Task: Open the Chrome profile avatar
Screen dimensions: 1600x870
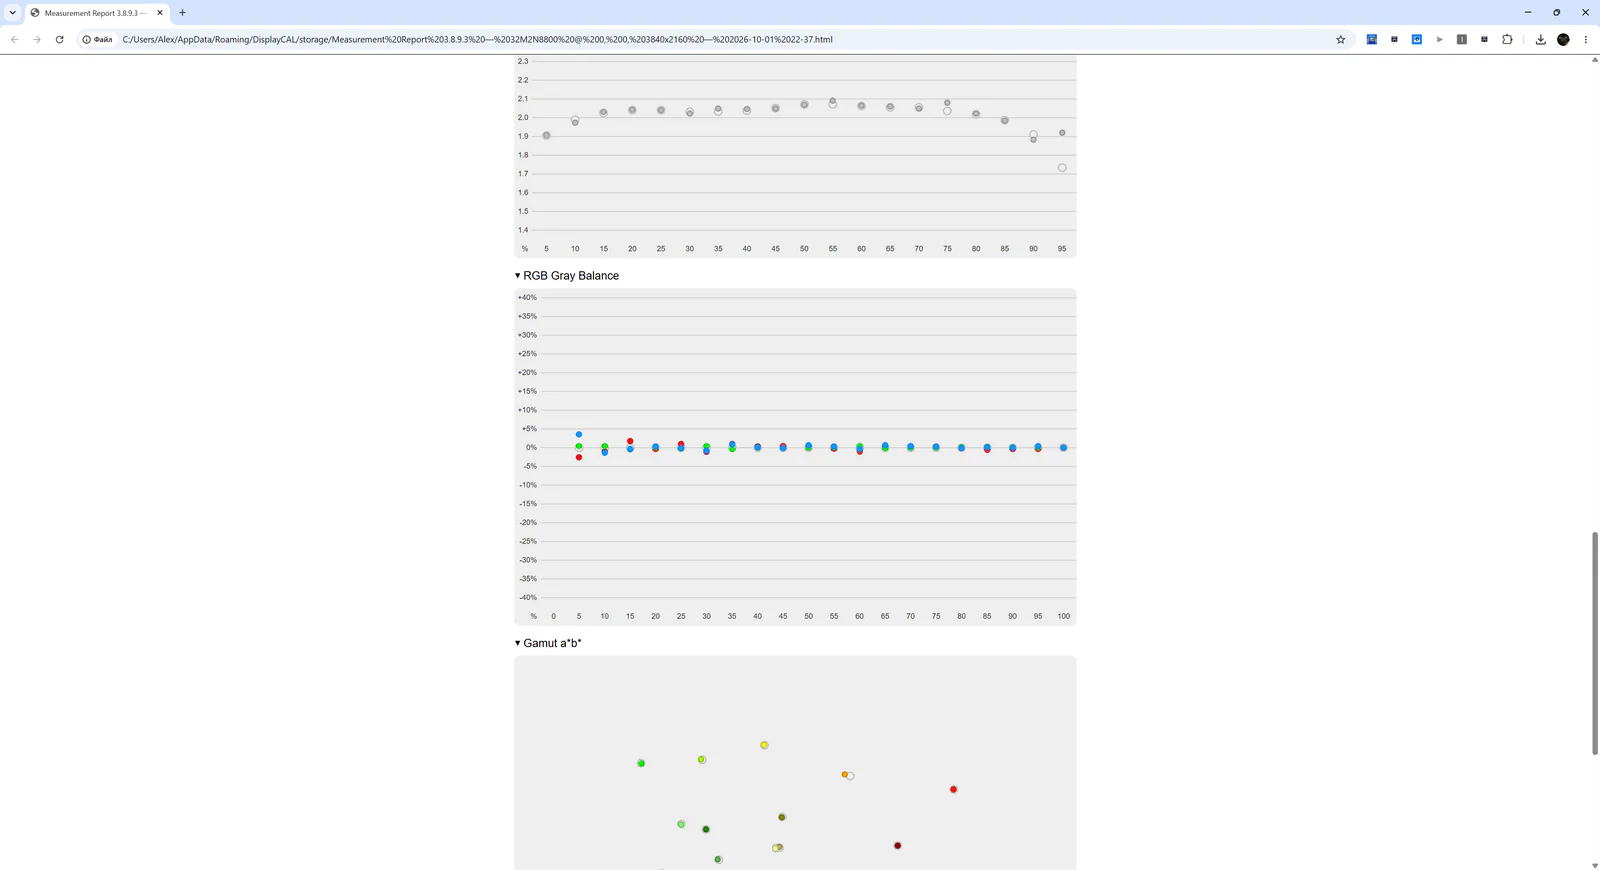Action: click(x=1563, y=39)
